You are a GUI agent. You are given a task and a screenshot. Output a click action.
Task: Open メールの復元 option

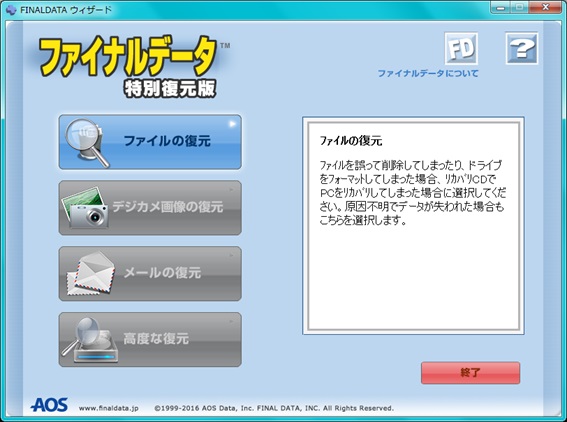click(x=150, y=273)
